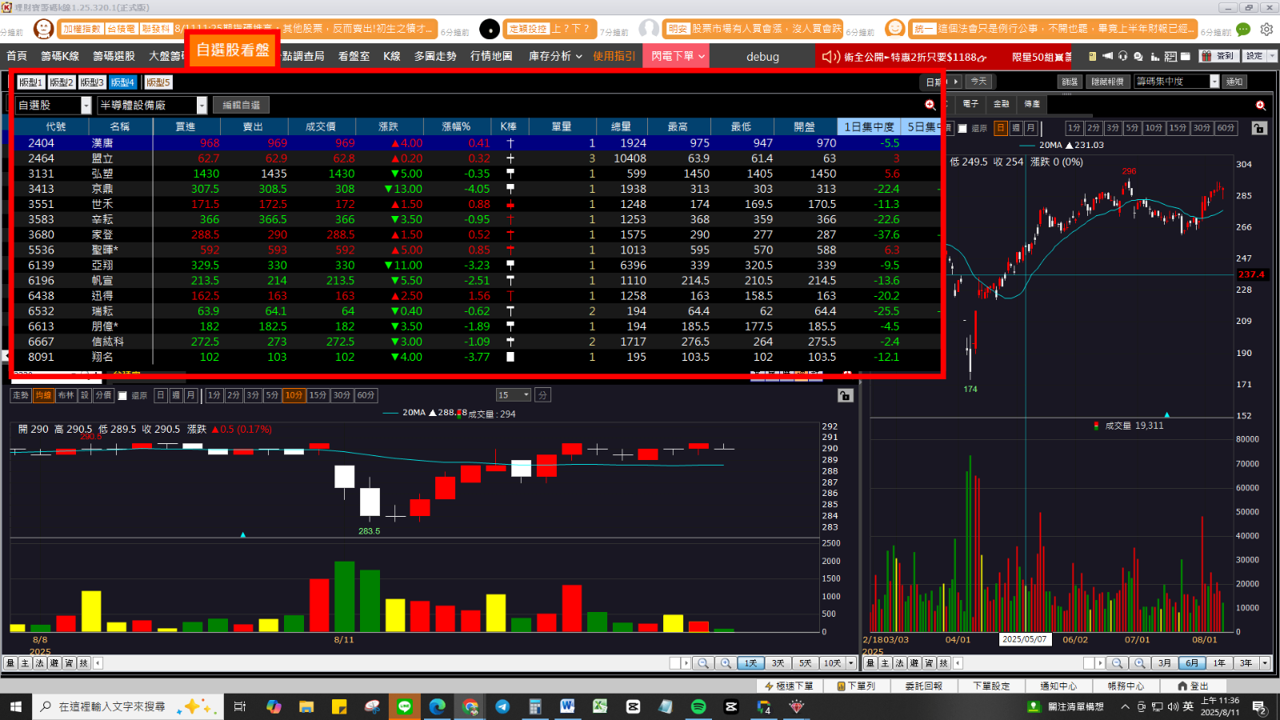Open the 籌碼K線 menu
This screenshot has width=1280, height=720.
[x=59, y=57]
